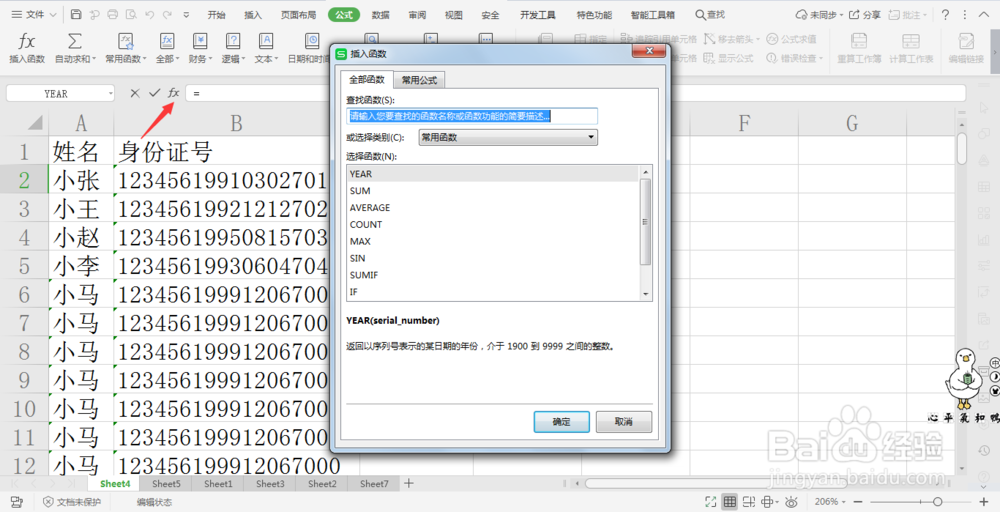The height and width of the screenshot is (512, 1000).
Task: Click the print icon in the quick access toolbar
Action: [113, 14]
